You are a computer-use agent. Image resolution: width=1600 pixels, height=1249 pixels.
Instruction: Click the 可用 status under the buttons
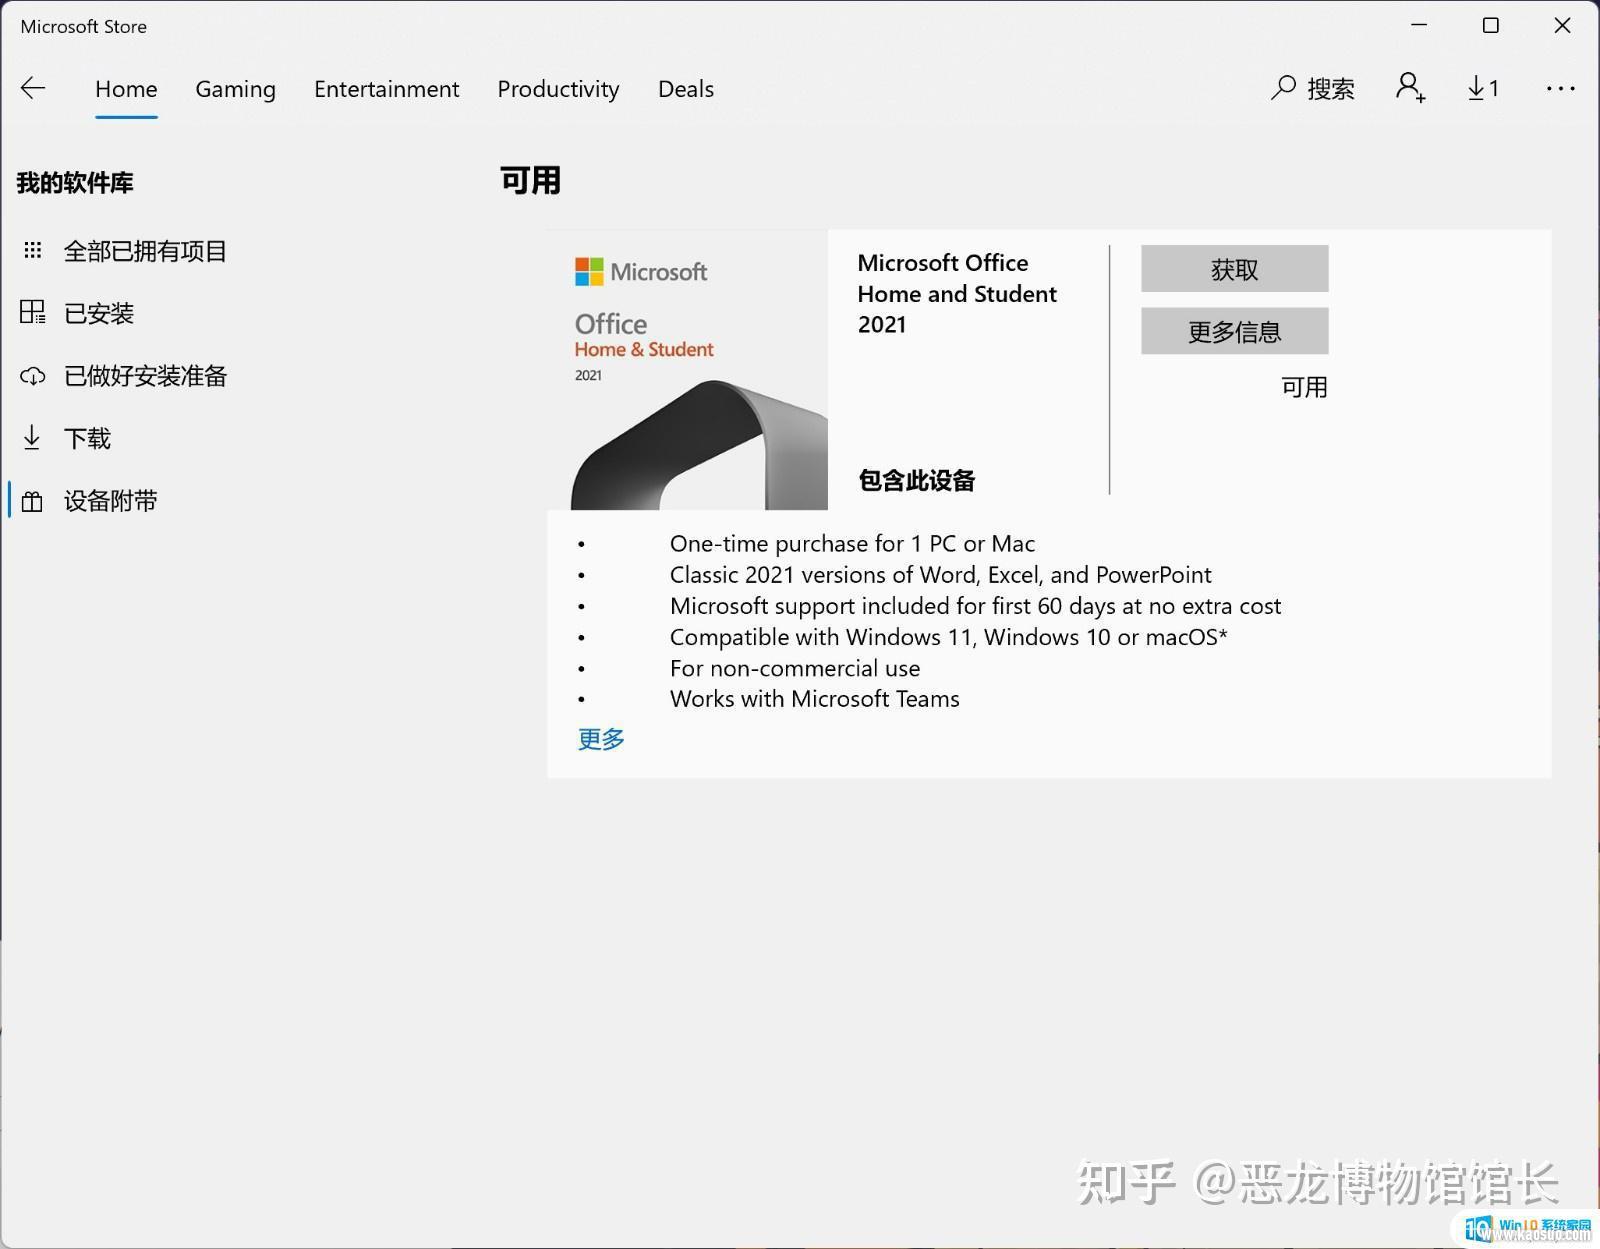pos(1304,387)
